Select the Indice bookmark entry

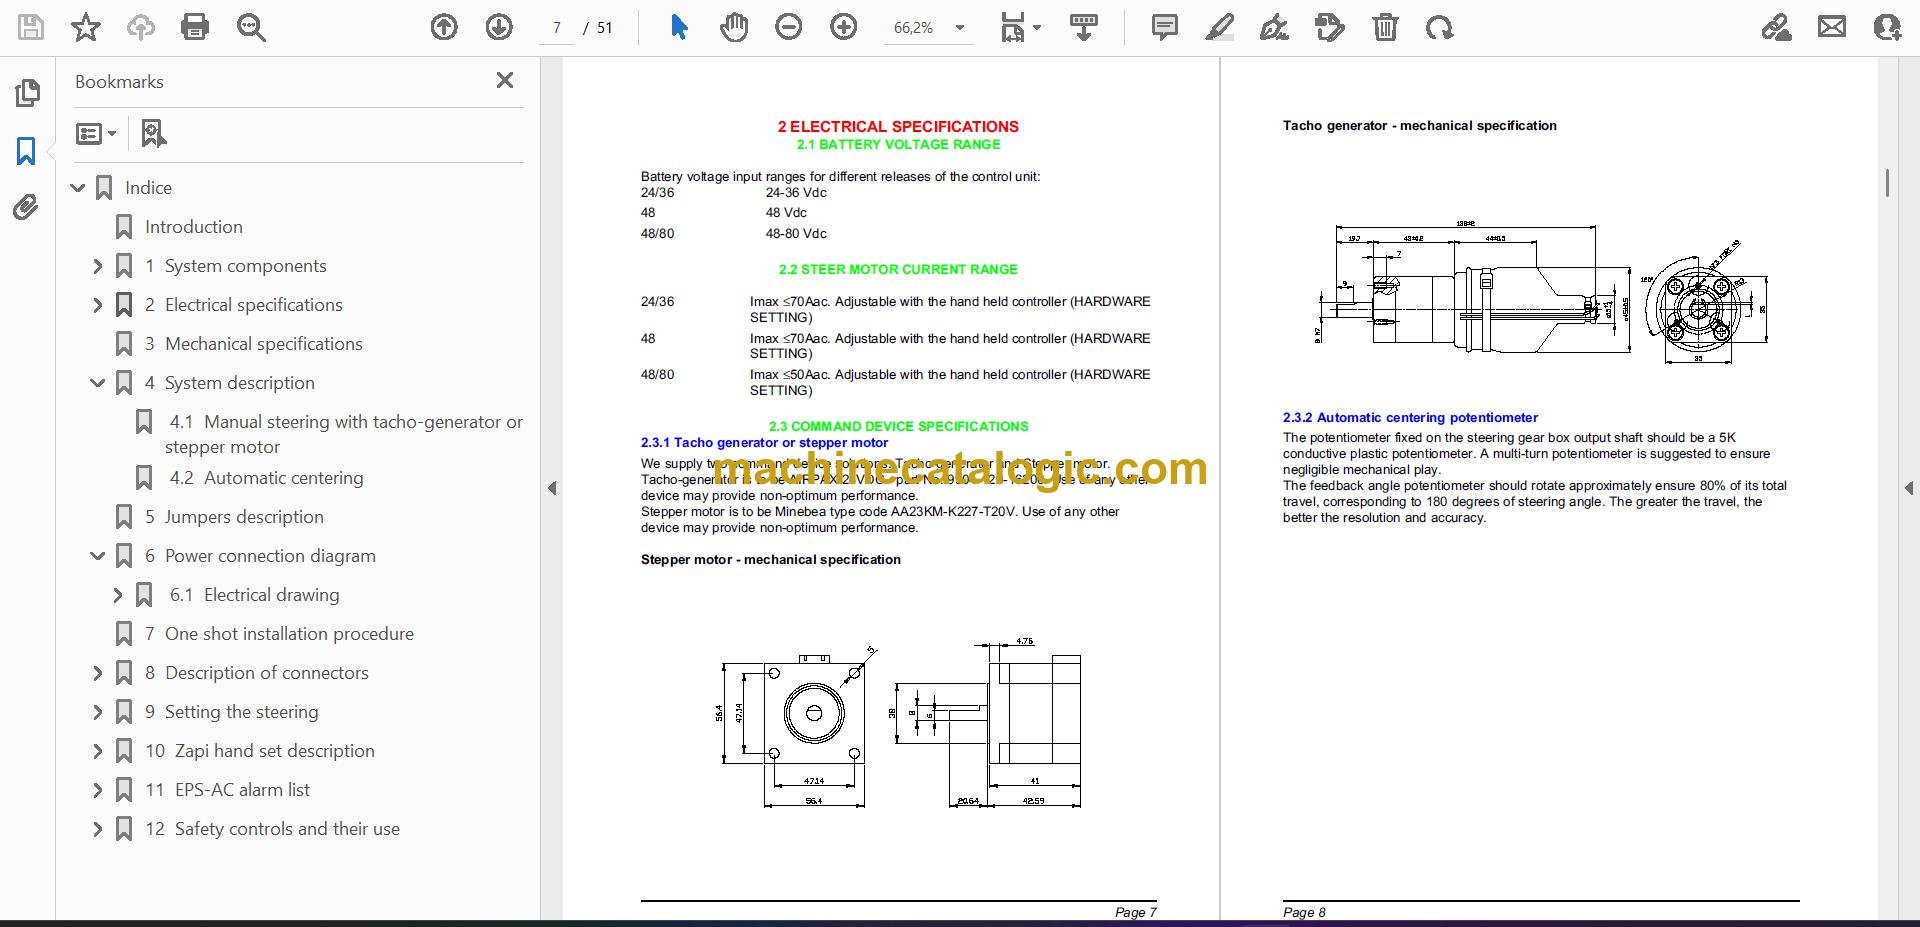[148, 188]
